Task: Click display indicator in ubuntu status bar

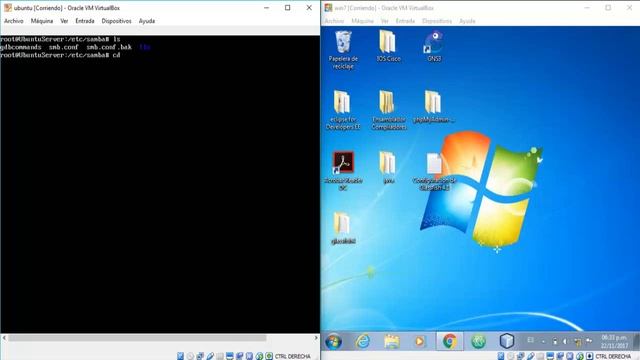Action: [x=230, y=356]
